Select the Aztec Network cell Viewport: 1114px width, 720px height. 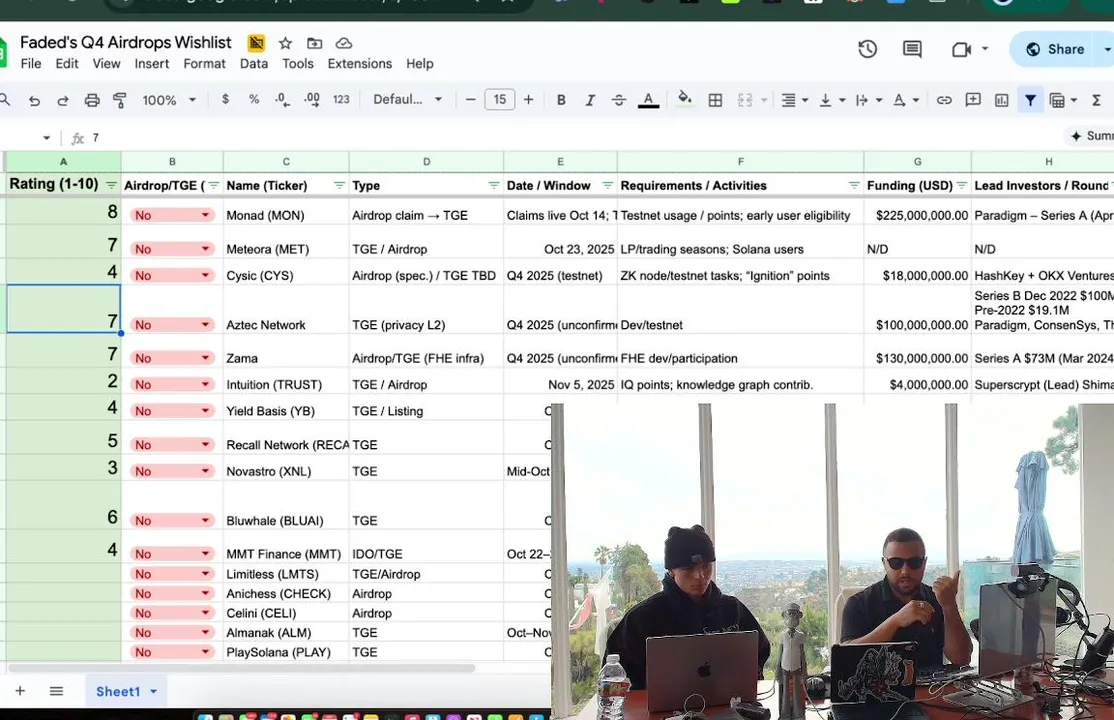click(x=286, y=309)
